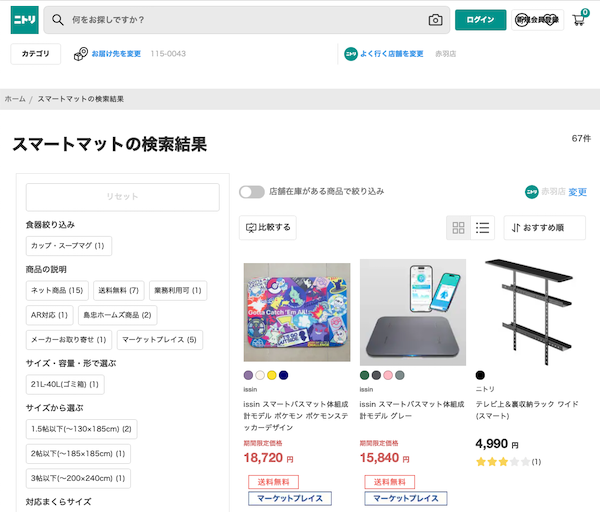Image resolution: width=600 pixels, height=512 pixels.
Task: Open grey smart bath mat thumbnail
Action: [x=413, y=312]
